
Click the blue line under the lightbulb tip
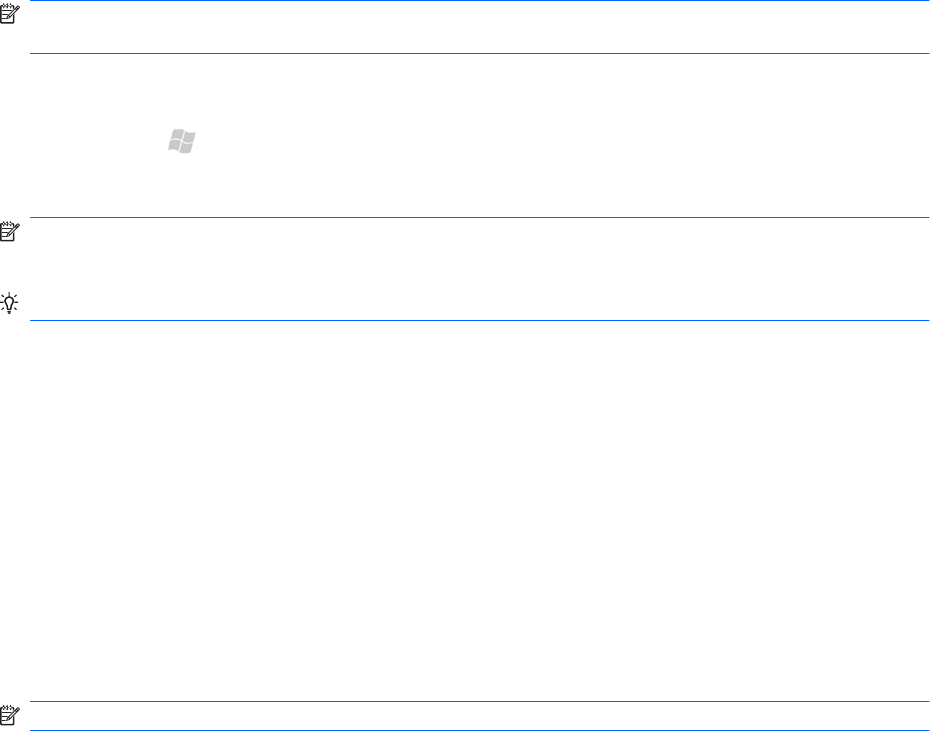pyautogui.click(x=480, y=321)
